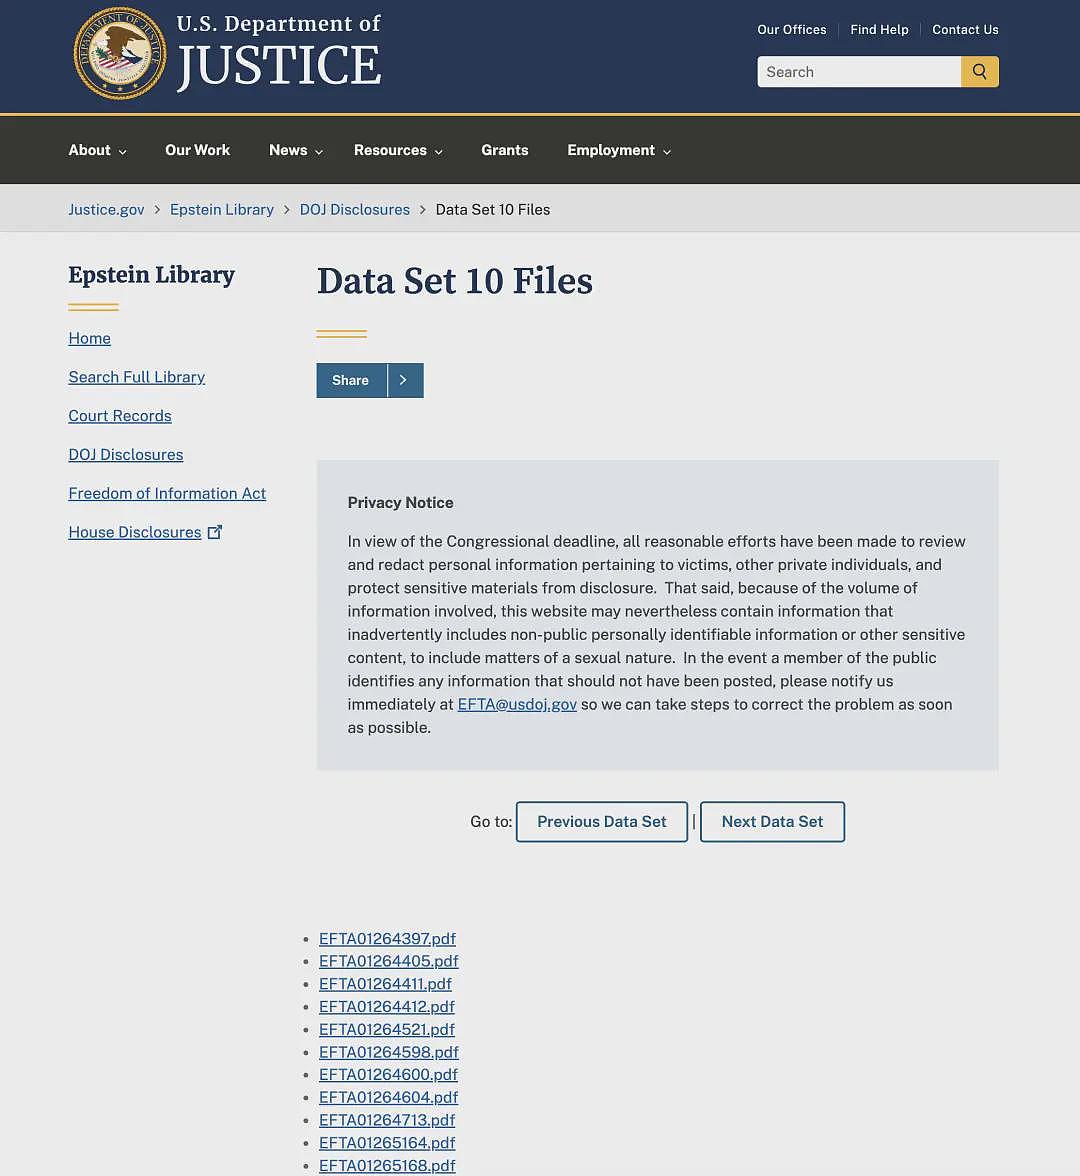
Task: Select Our Work in navigation bar
Action: click(197, 150)
